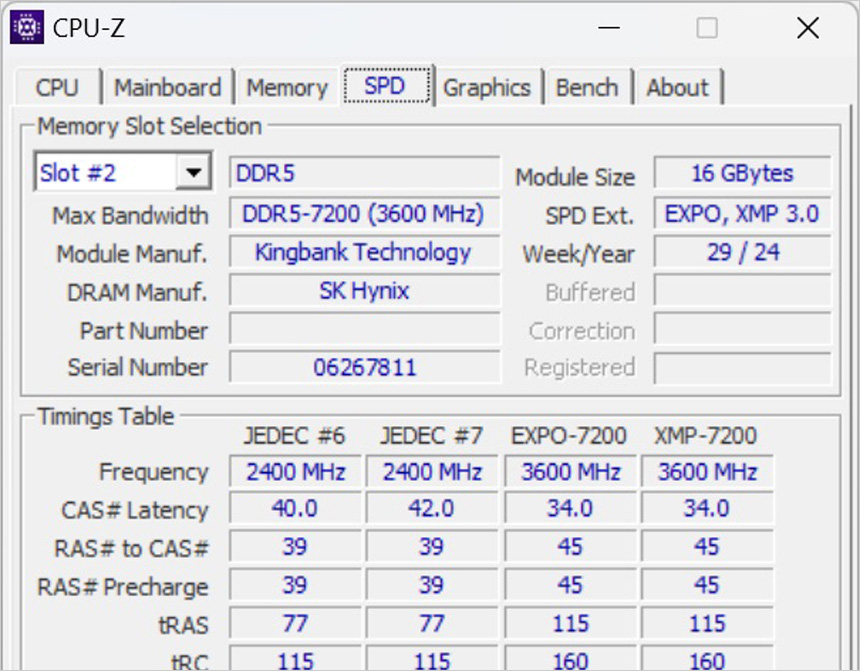Screen dimensions: 860x671
Task: Select the serial number 06267811
Action: click(365, 367)
